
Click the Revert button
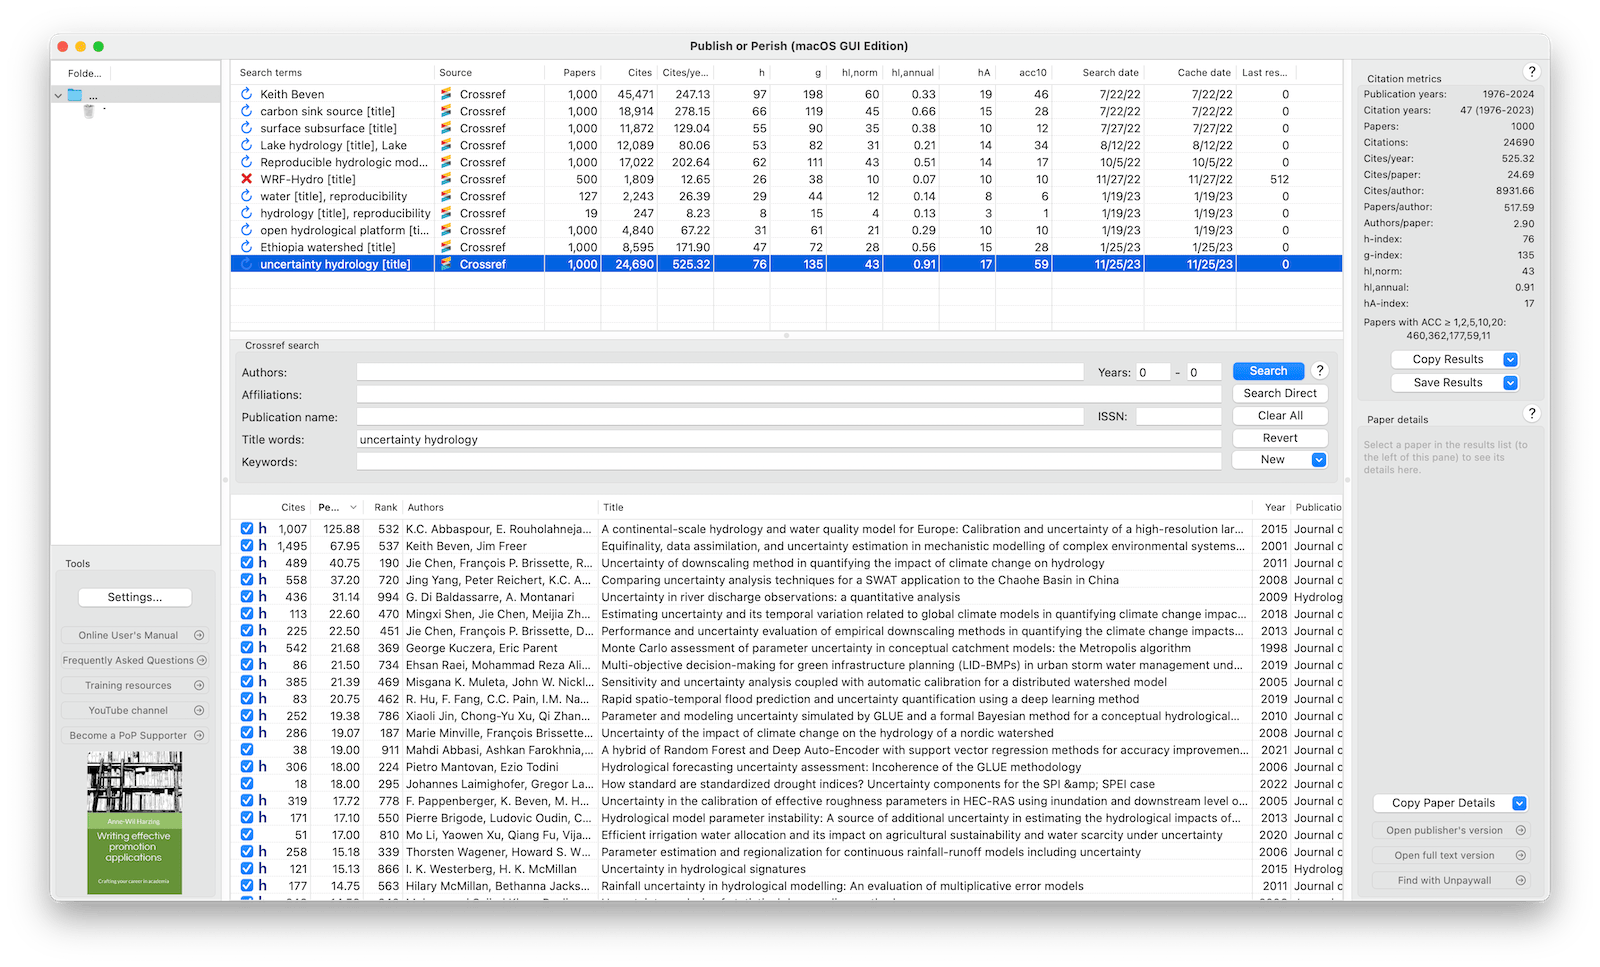point(1280,438)
